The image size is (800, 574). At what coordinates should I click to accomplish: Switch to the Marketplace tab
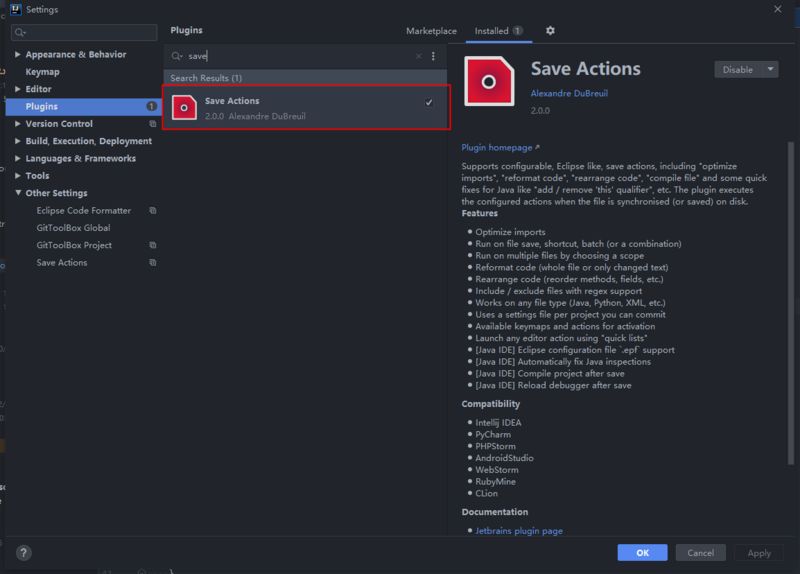click(x=431, y=31)
